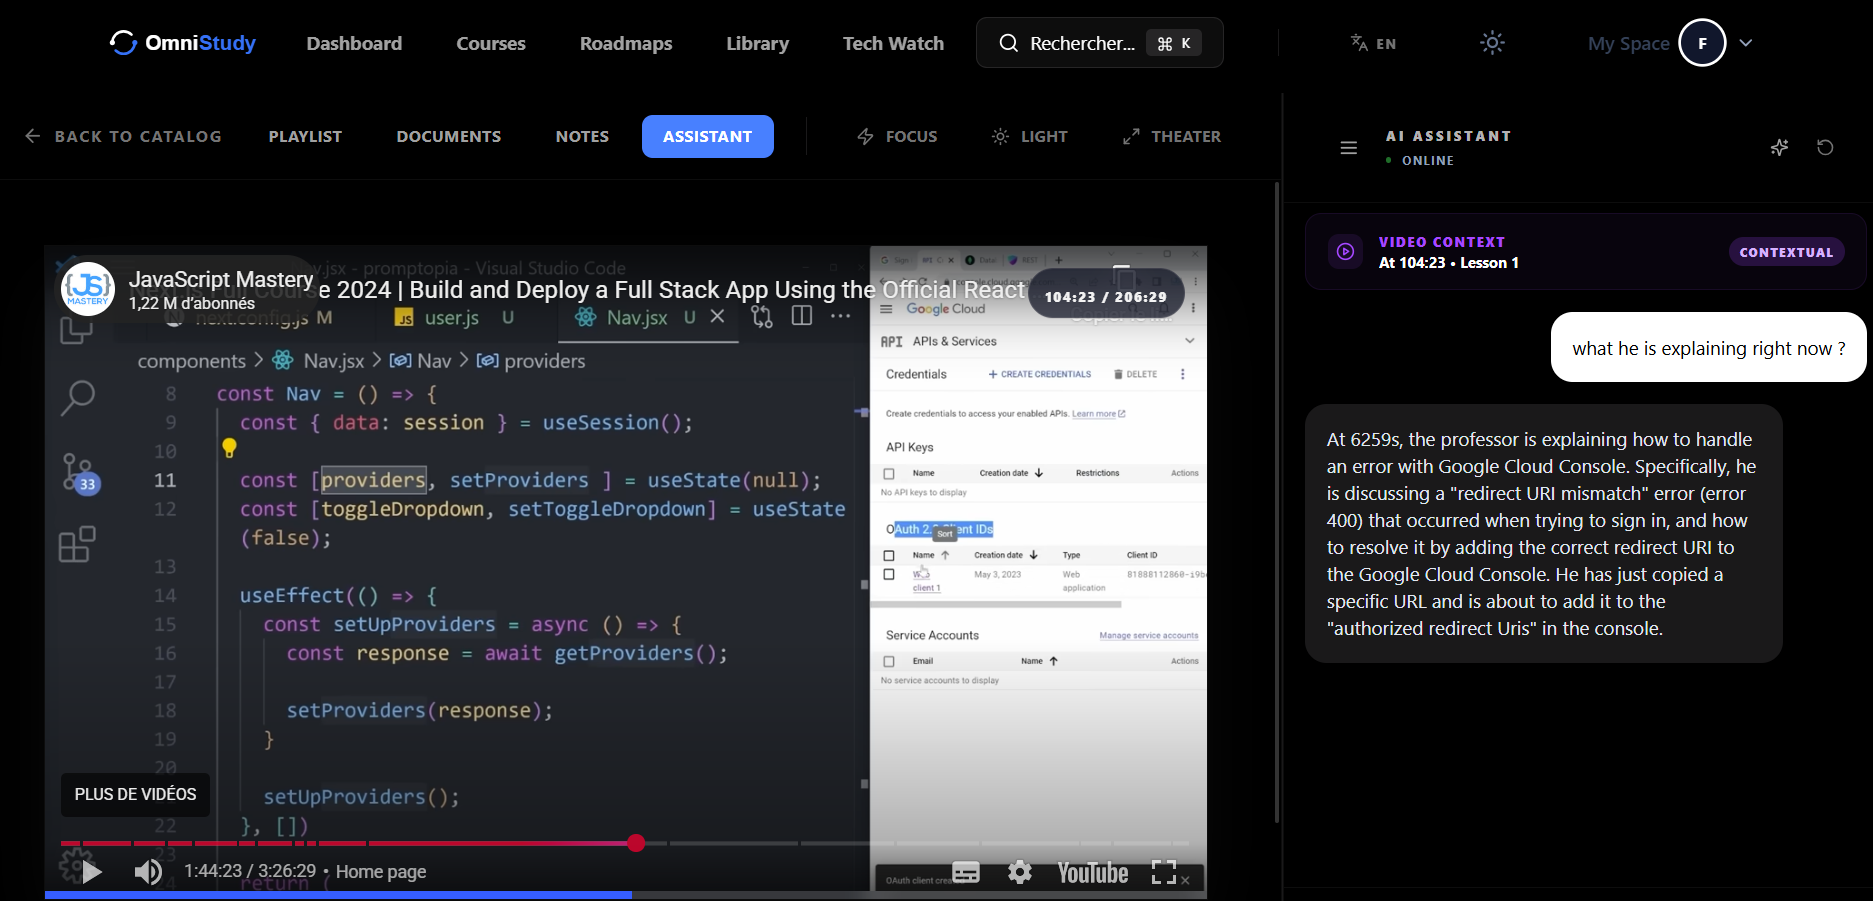Open the DOCUMENTS tab
Image resolution: width=1873 pixels, height=901 pixels.
click(448, 137)
